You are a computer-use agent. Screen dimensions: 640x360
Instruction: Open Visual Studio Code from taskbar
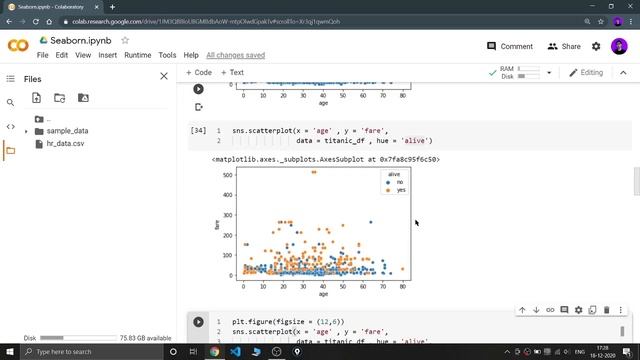point(235,351)
